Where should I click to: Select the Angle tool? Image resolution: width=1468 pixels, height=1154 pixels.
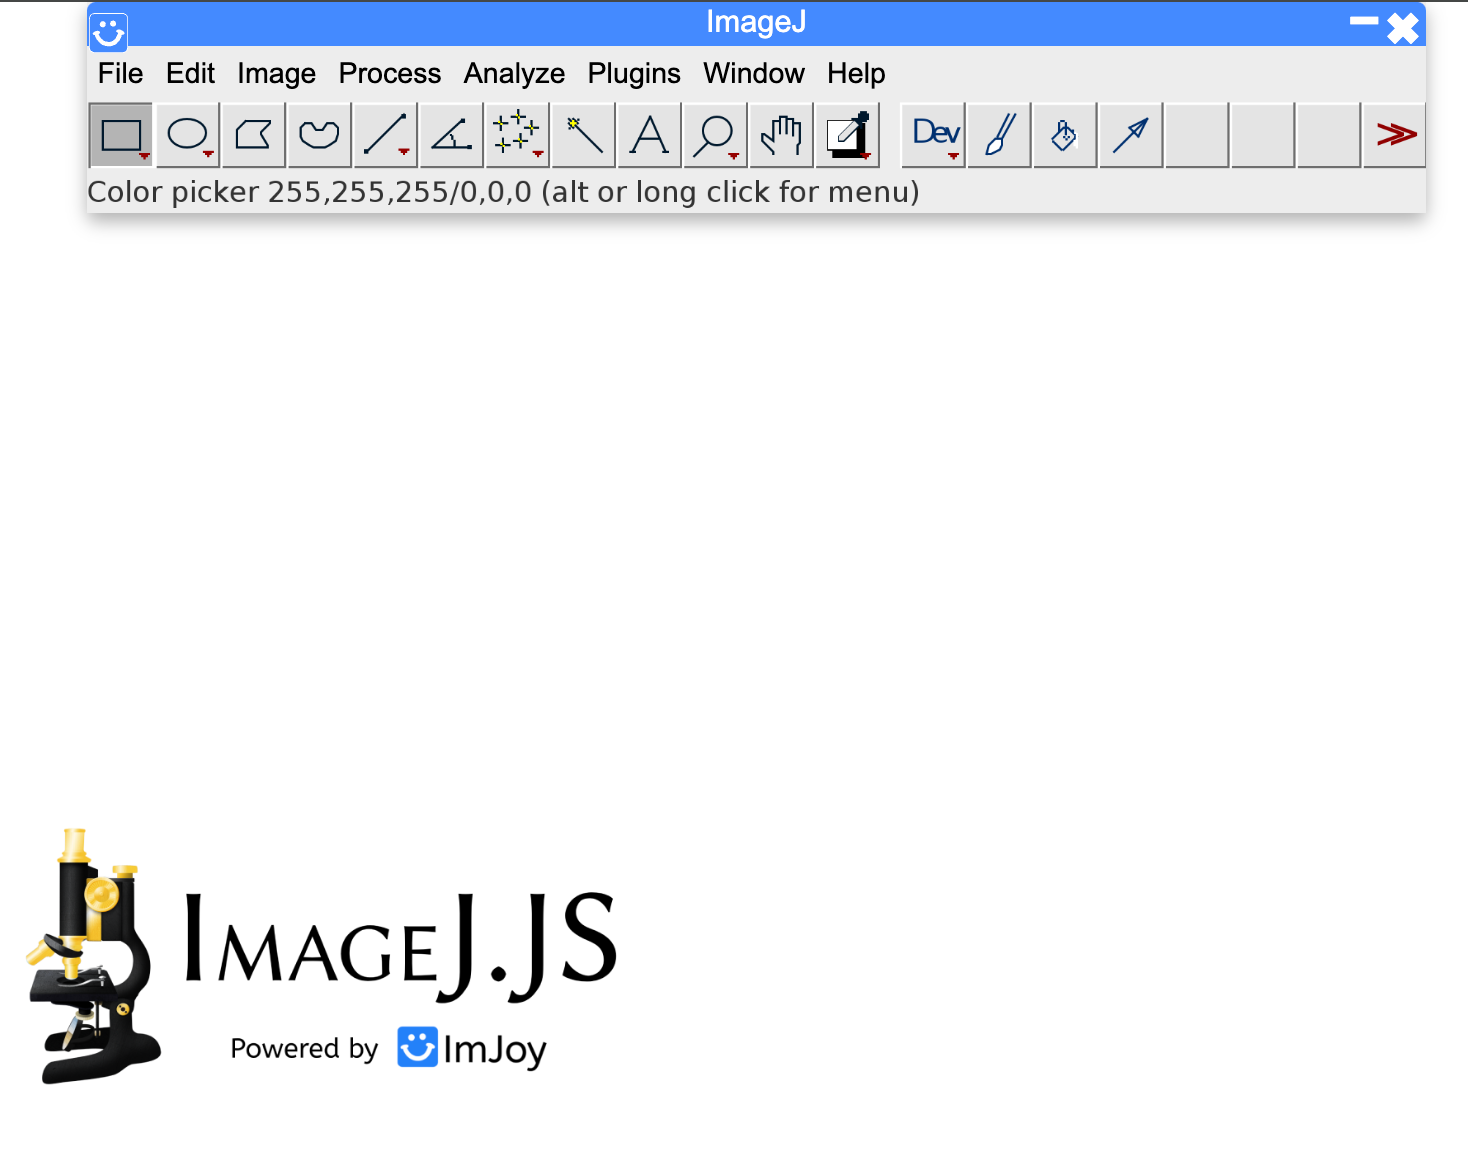pos(451,135)
